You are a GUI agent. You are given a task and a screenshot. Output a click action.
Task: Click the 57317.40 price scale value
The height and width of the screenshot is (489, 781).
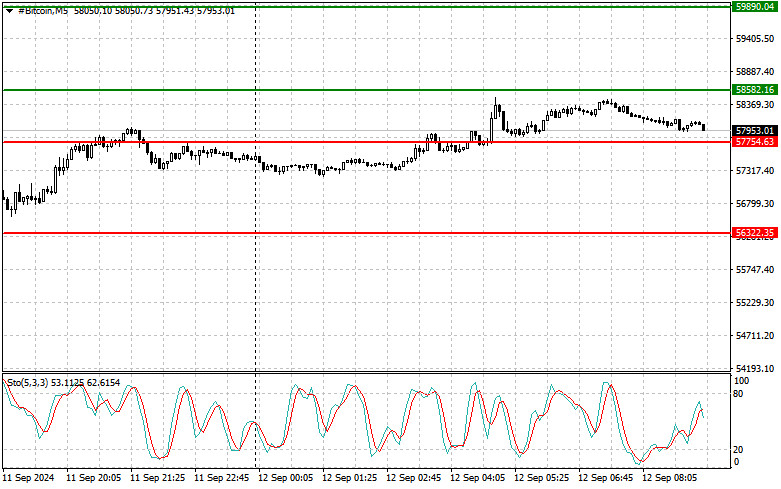755,171
